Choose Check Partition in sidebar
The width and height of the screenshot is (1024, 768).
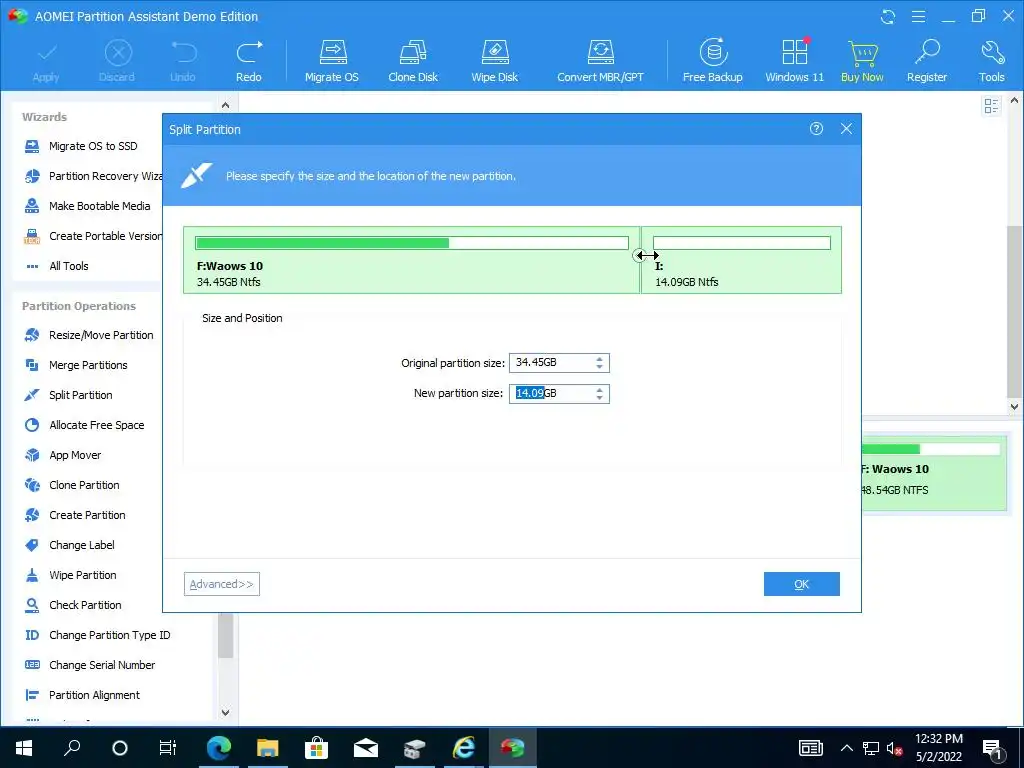(72, 605)
